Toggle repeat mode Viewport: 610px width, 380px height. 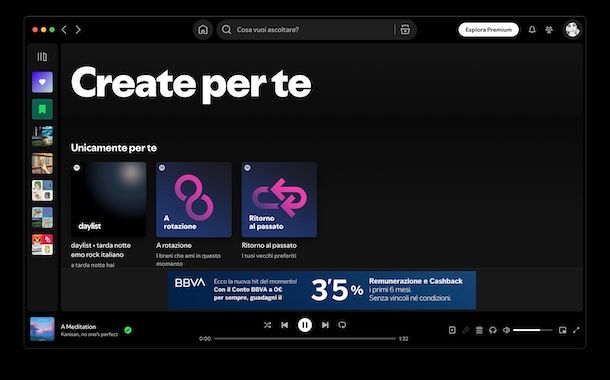tap(342, 325)
